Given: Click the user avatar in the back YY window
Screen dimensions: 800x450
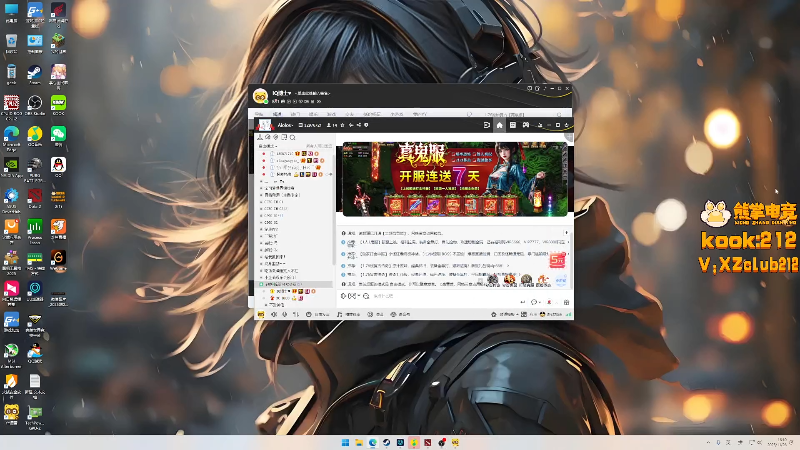Looking at the screenshot, I should pyautogui.click(x=260, y=96).
